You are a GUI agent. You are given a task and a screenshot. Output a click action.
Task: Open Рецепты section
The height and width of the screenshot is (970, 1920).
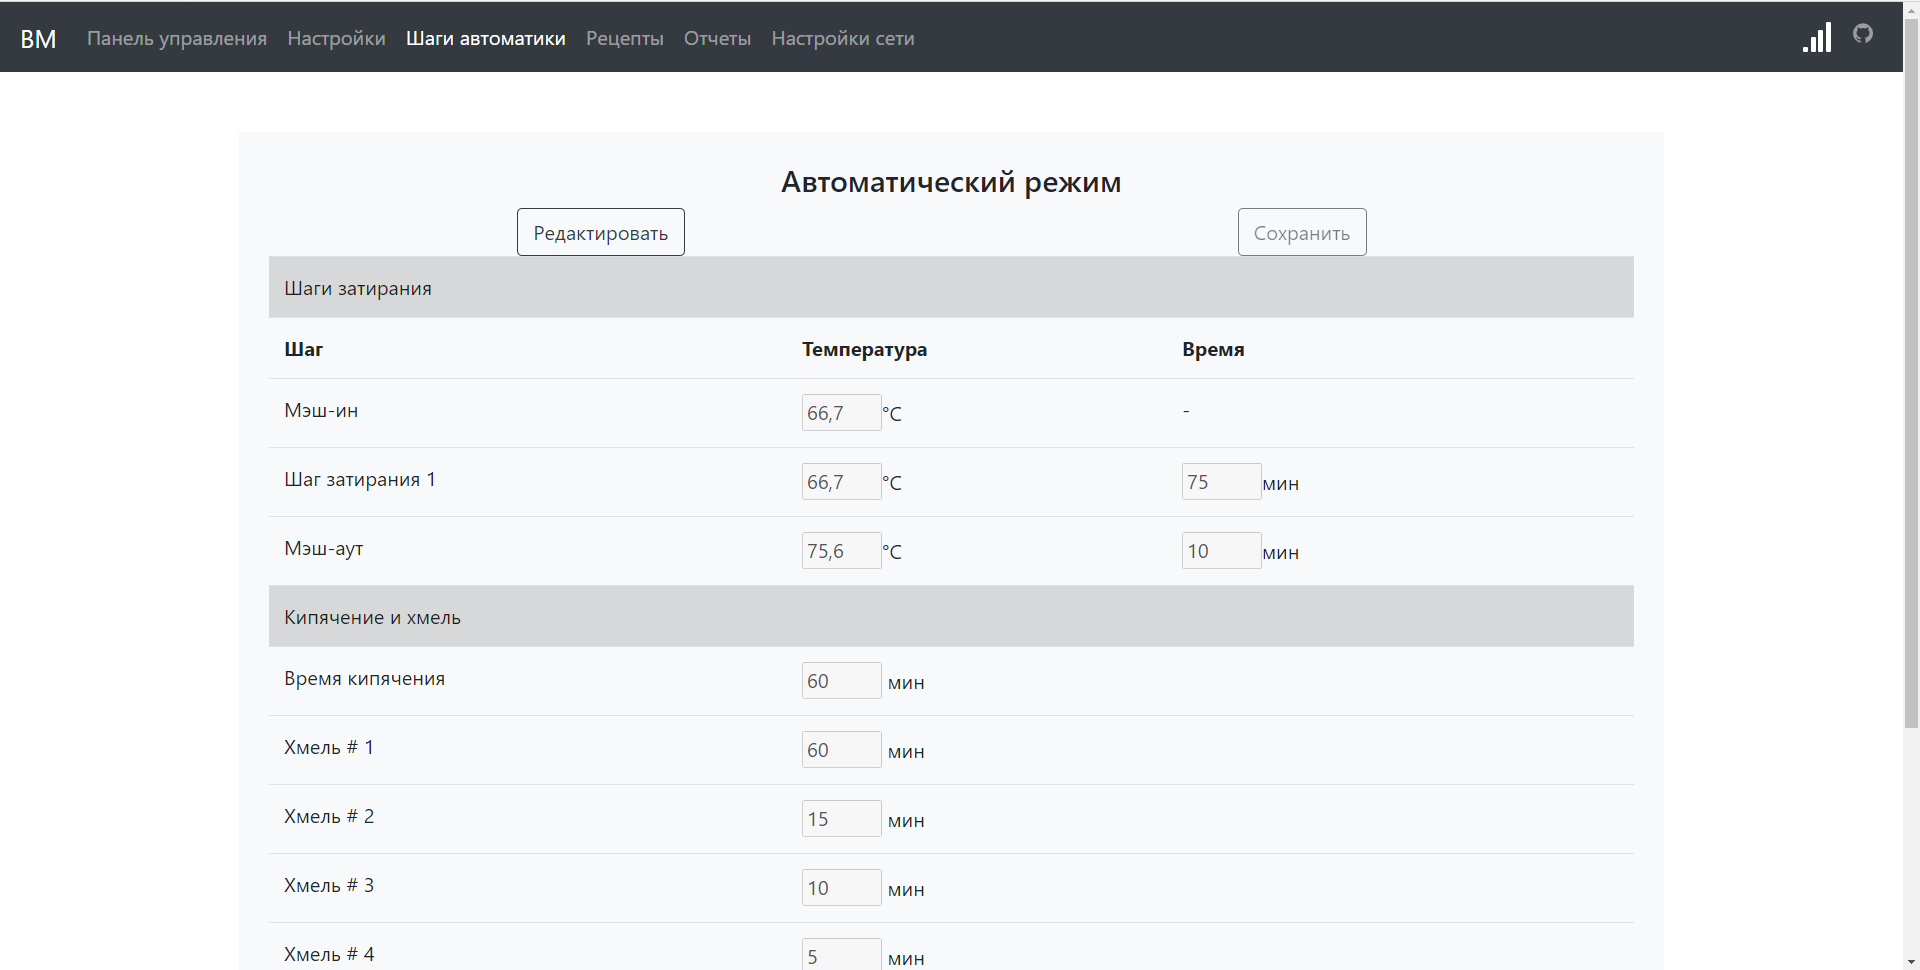coord(625,38)
